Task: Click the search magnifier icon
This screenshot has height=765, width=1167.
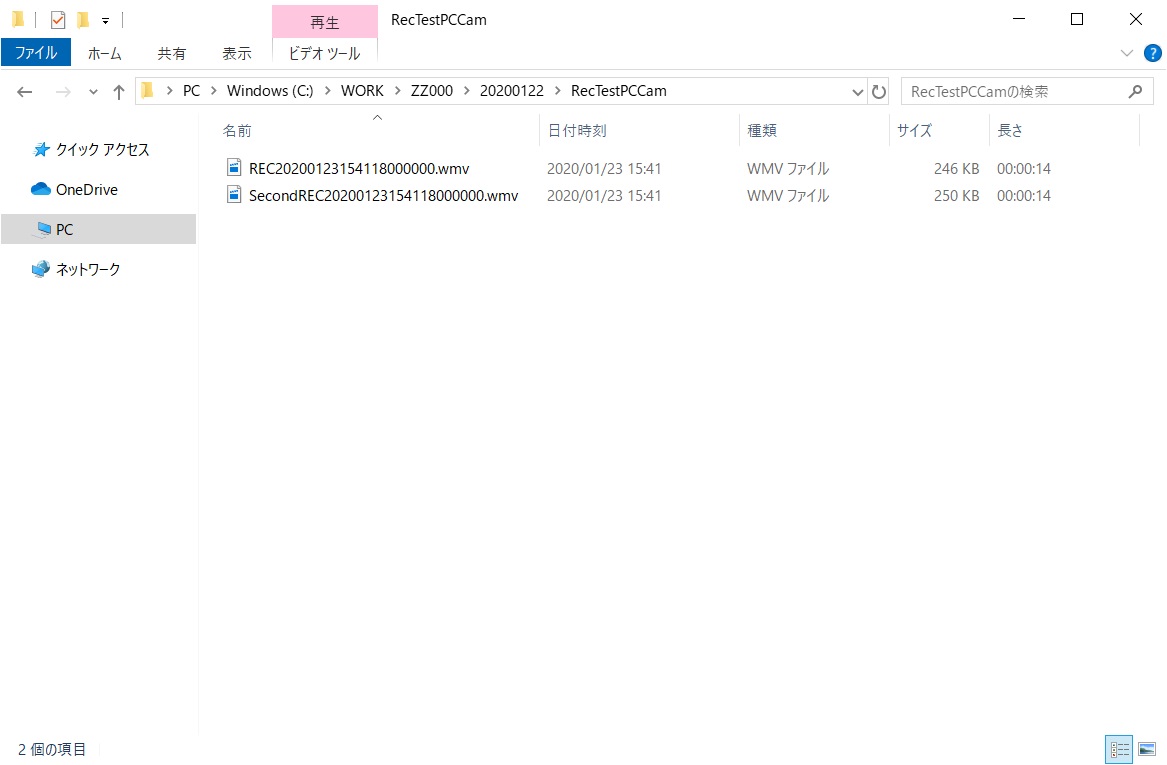Action: coord(1135,92)
